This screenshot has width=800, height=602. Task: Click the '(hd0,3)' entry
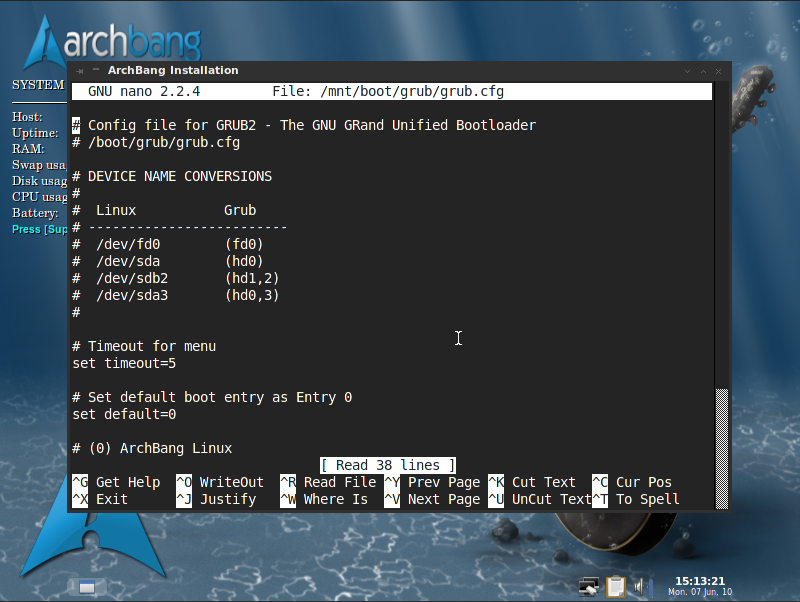[252, 295]
